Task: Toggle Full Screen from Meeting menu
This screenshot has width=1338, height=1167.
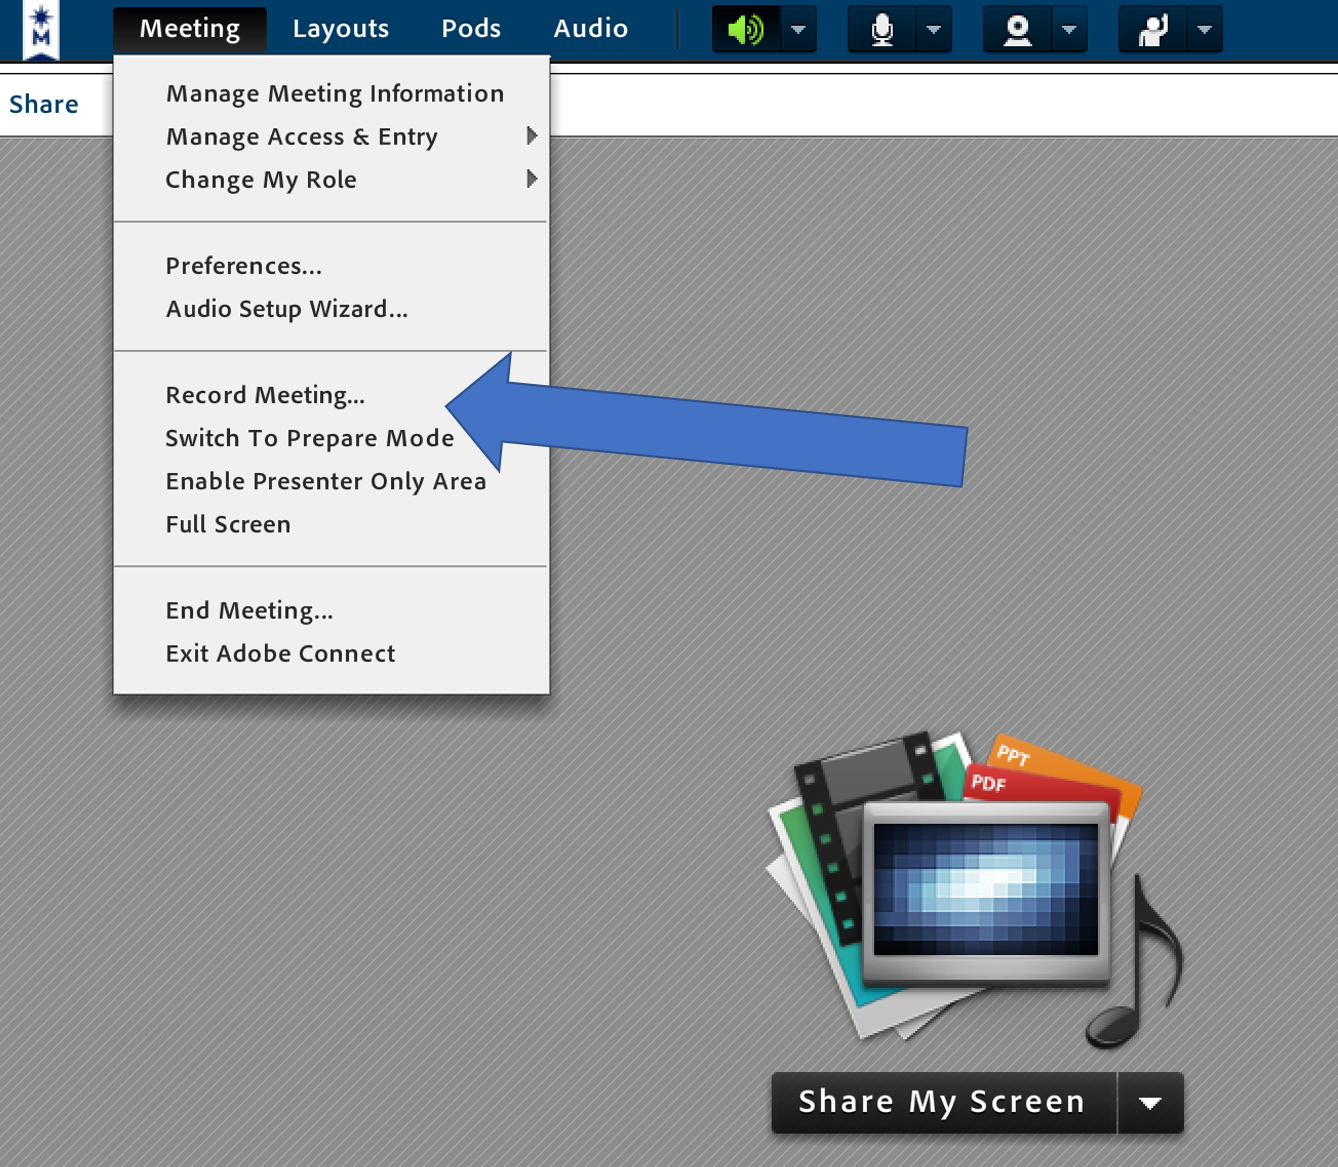Action: click(x=228, y=524)
